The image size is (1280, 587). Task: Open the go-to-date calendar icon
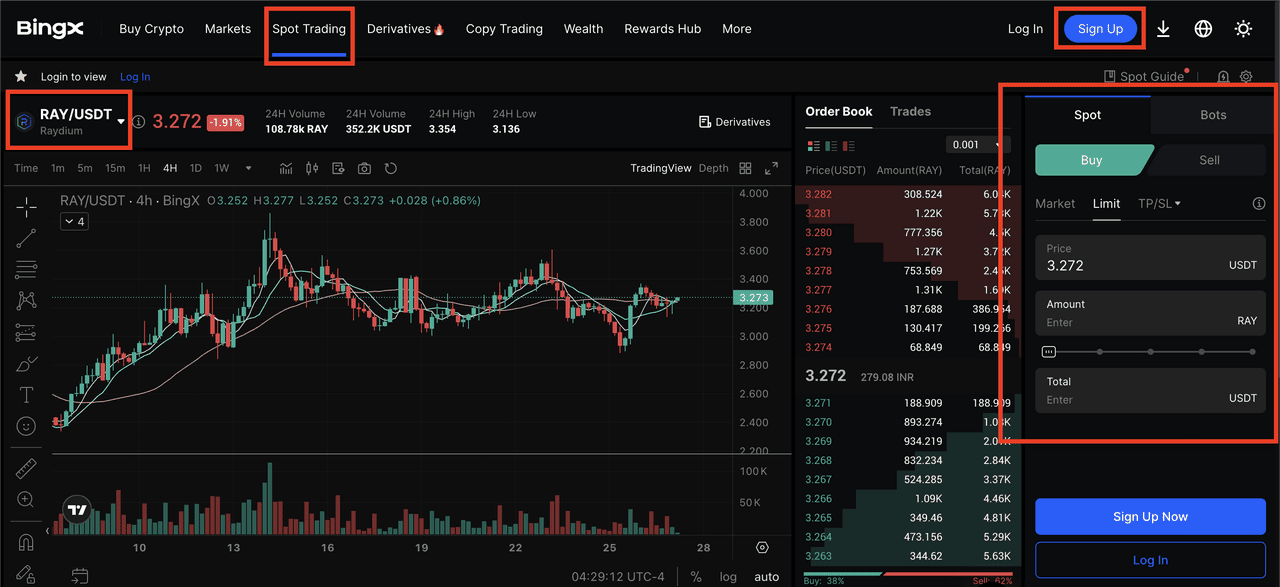(80, 576)
